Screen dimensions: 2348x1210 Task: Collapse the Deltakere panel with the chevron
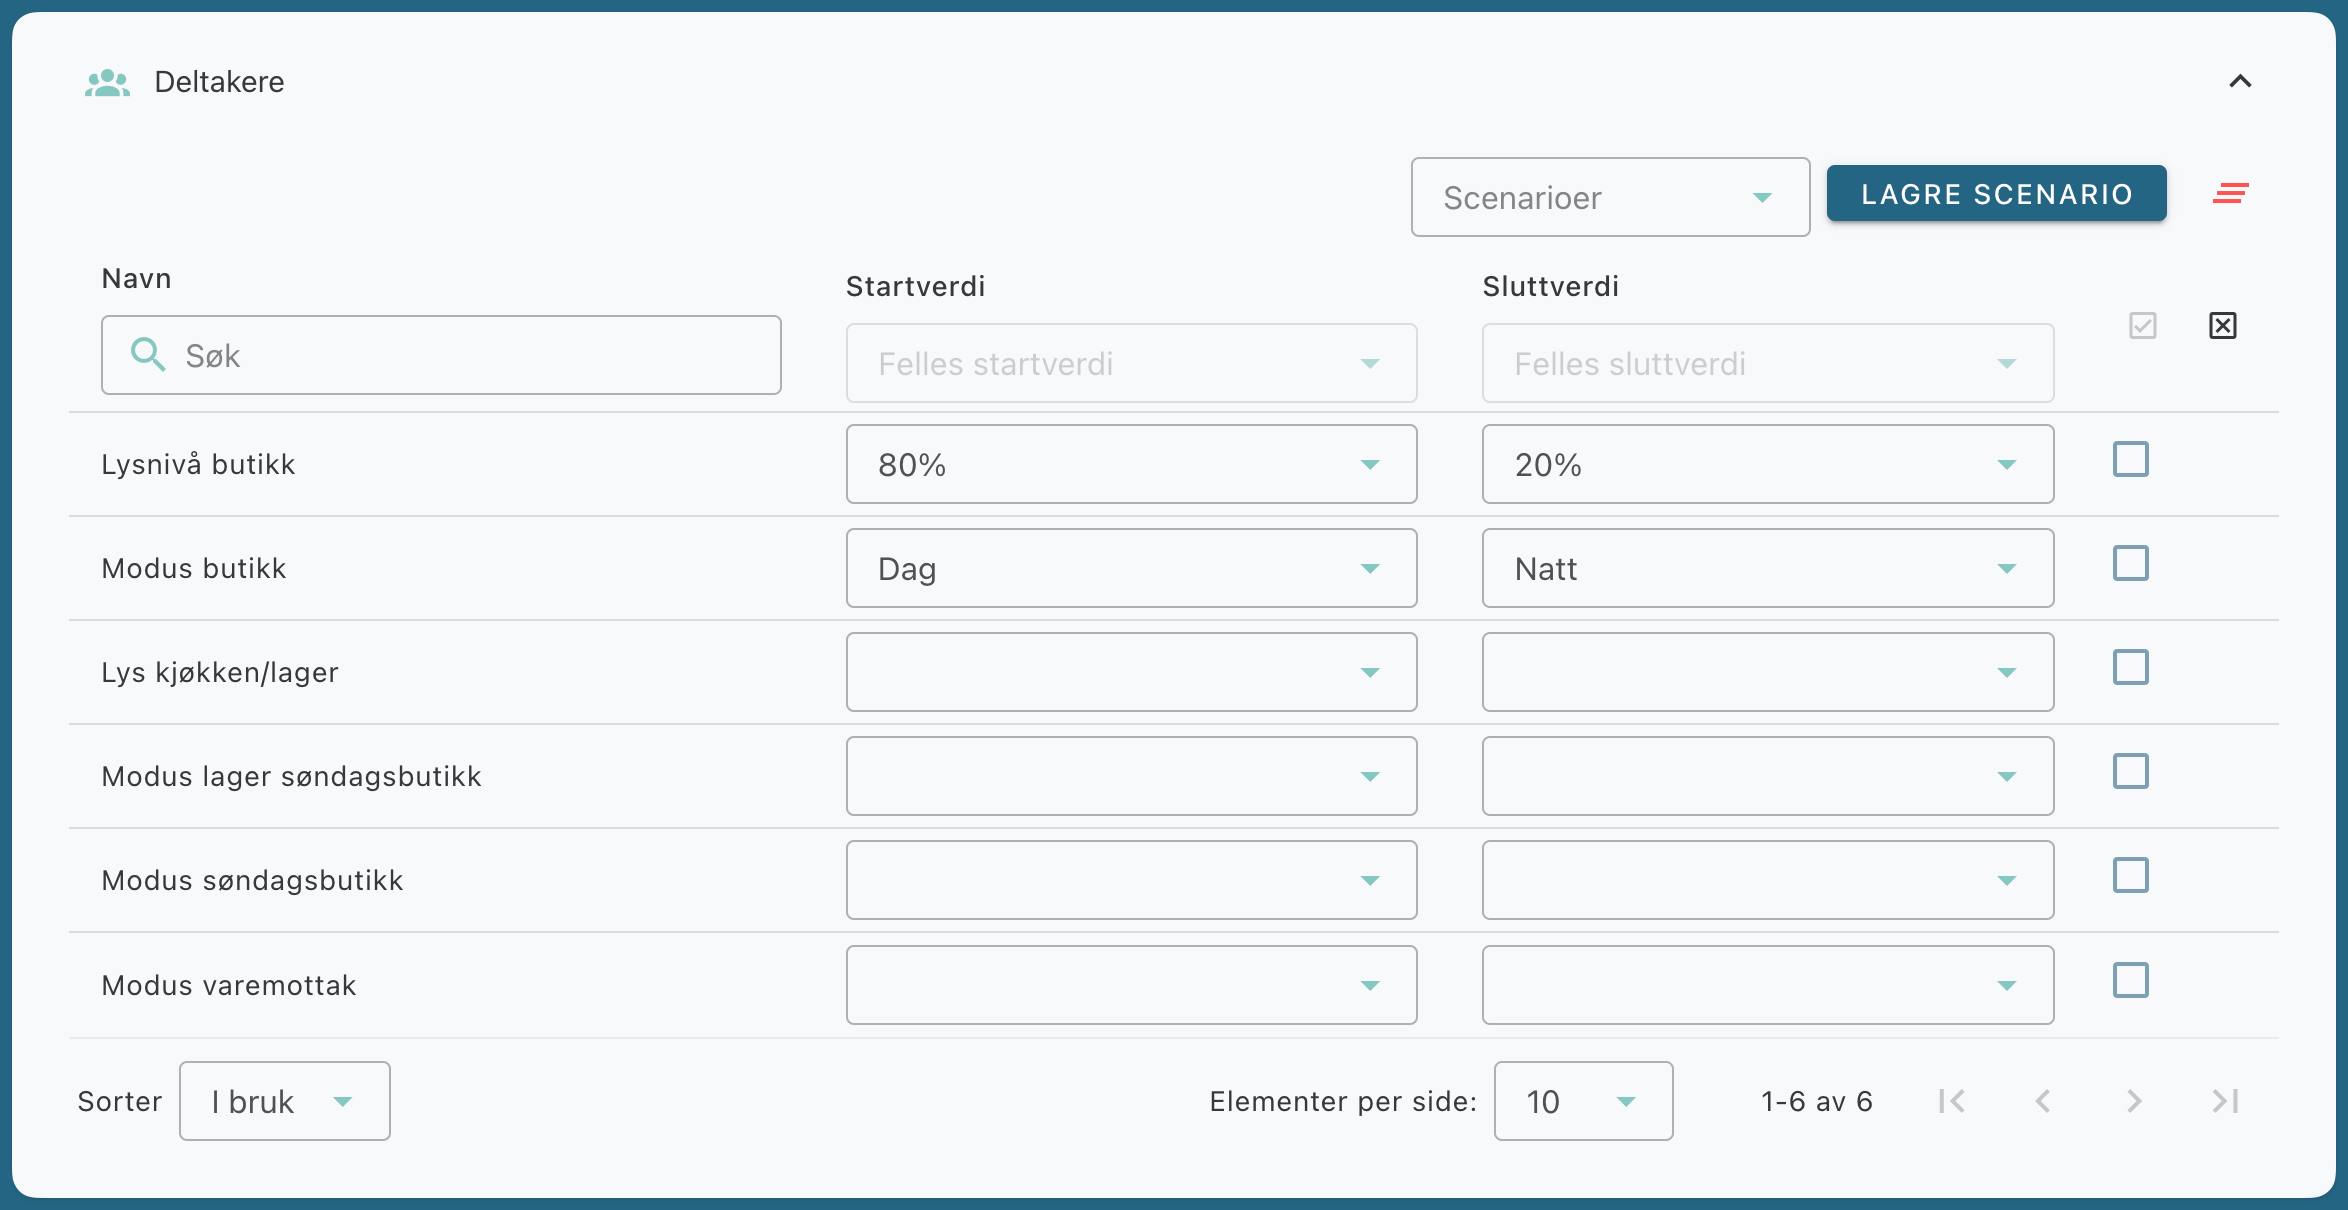tap(2240, 81)
